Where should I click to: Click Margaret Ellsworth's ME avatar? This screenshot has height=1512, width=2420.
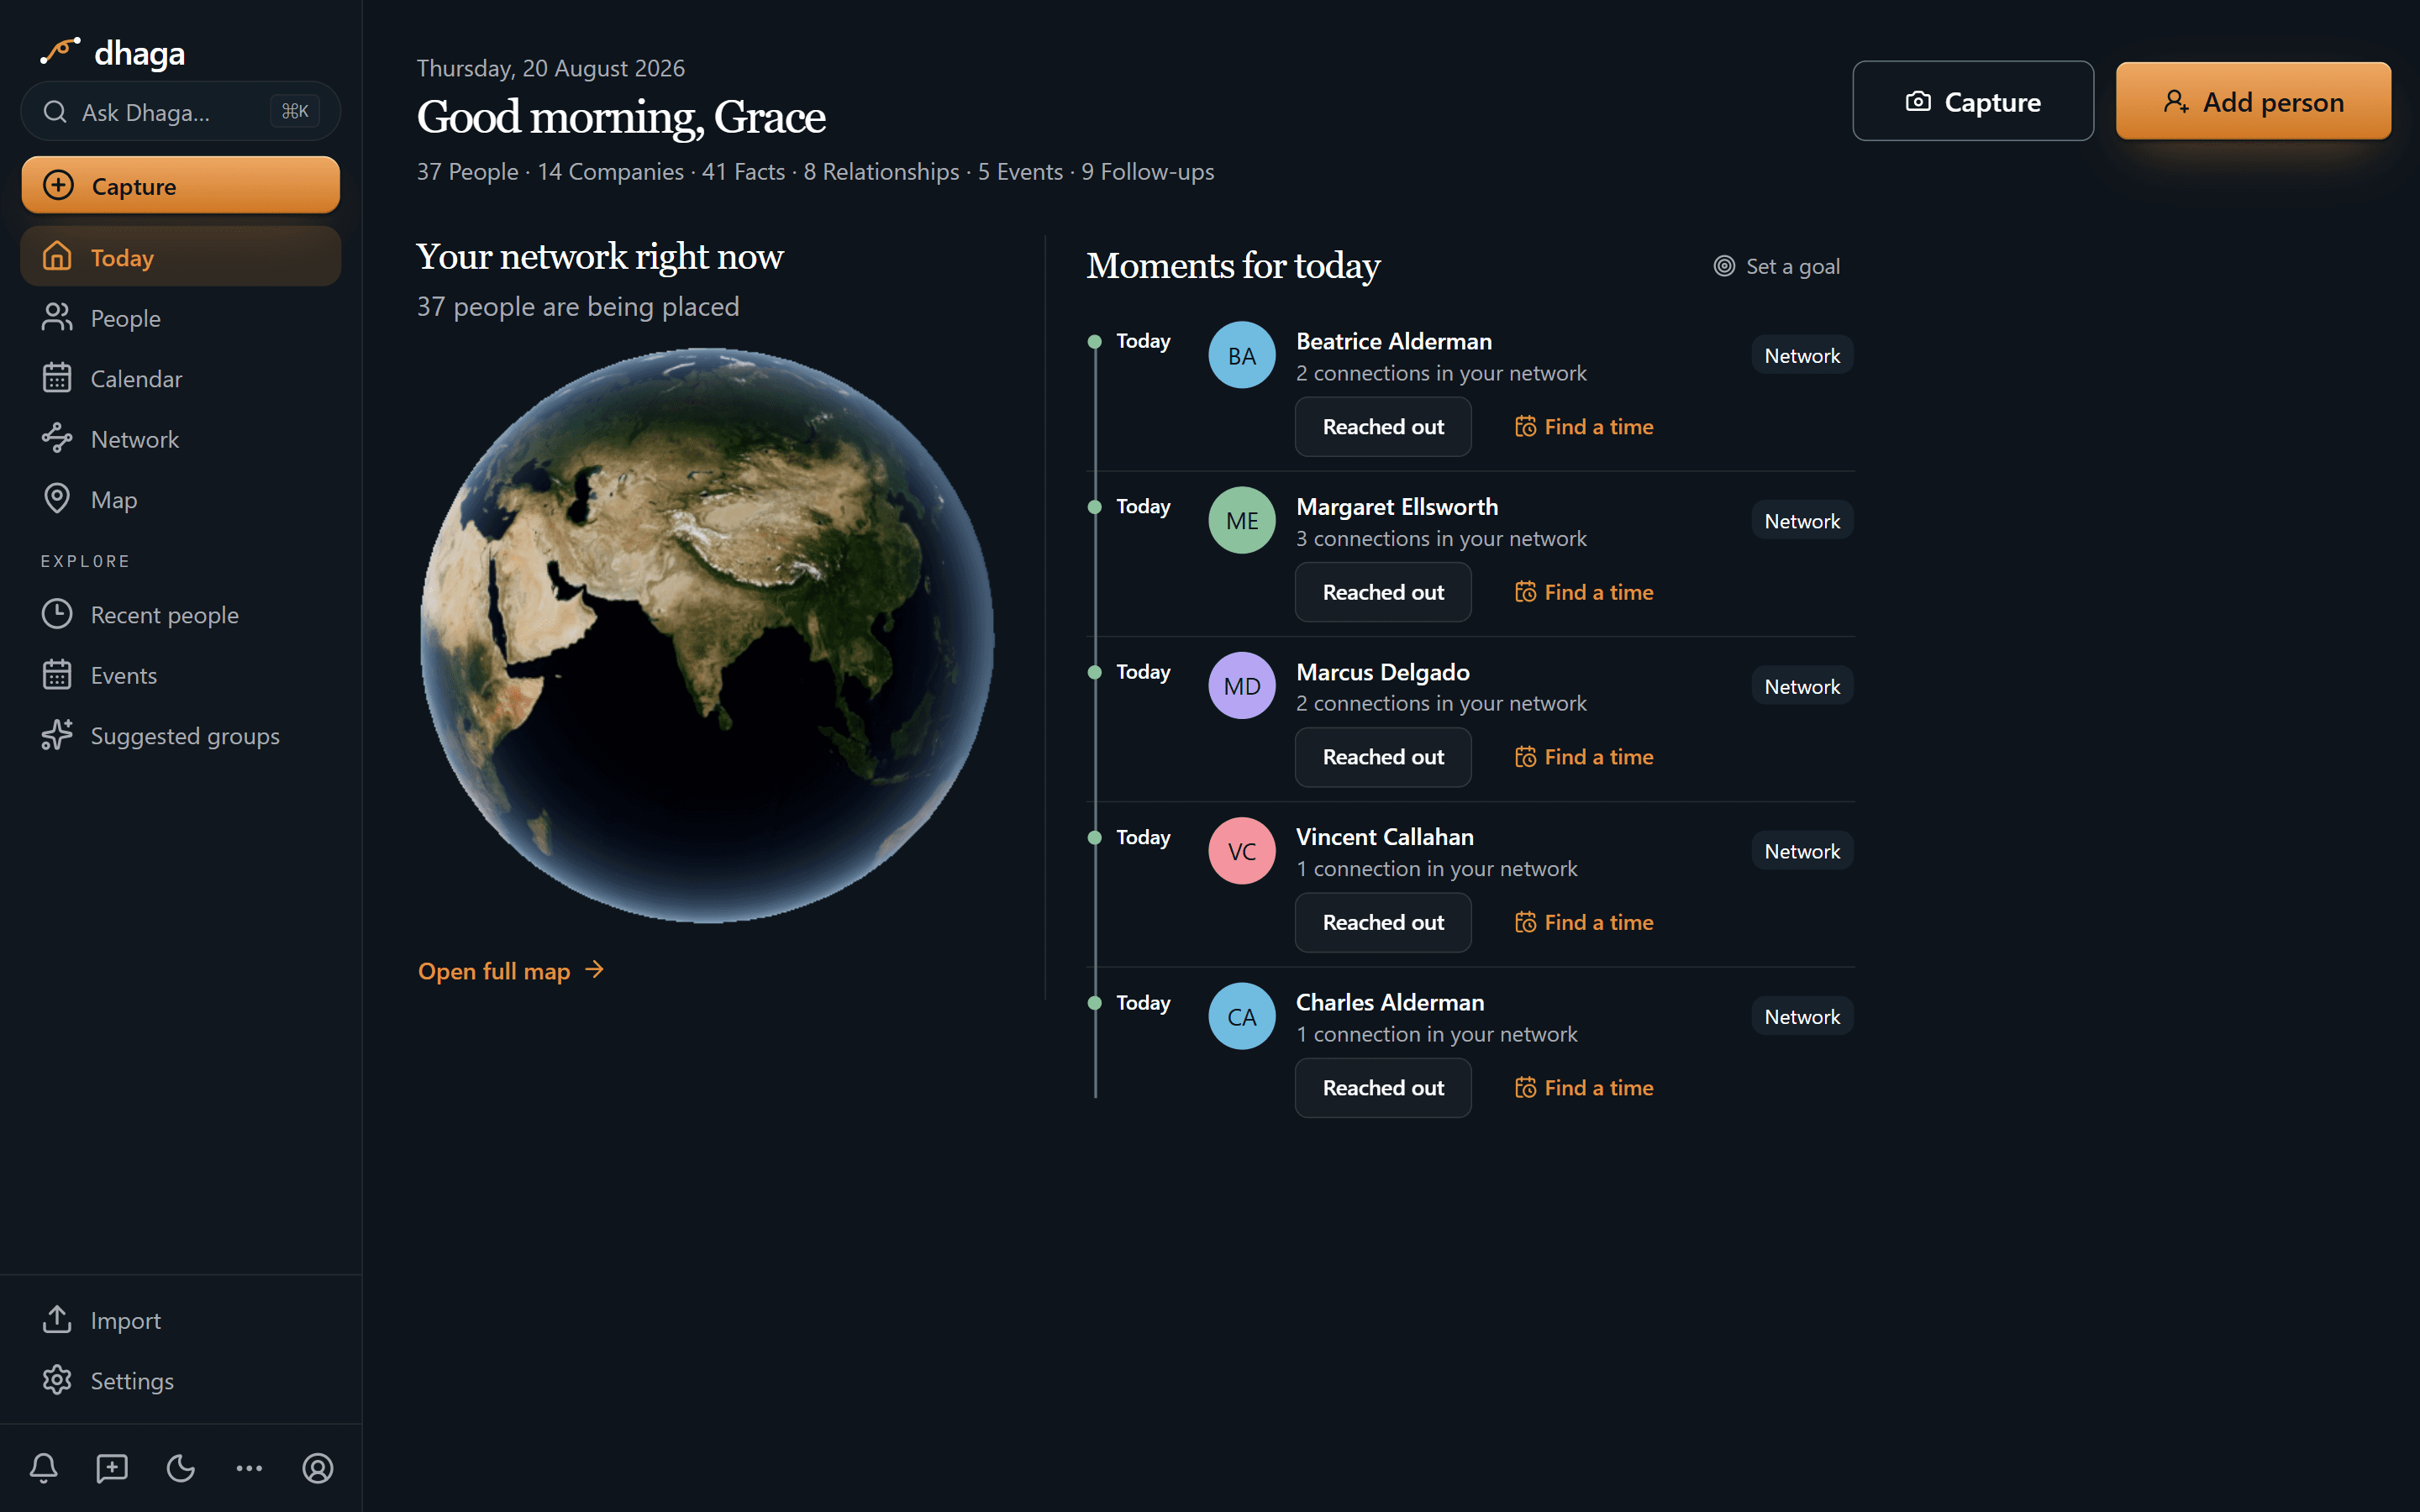pos(1241,520)
